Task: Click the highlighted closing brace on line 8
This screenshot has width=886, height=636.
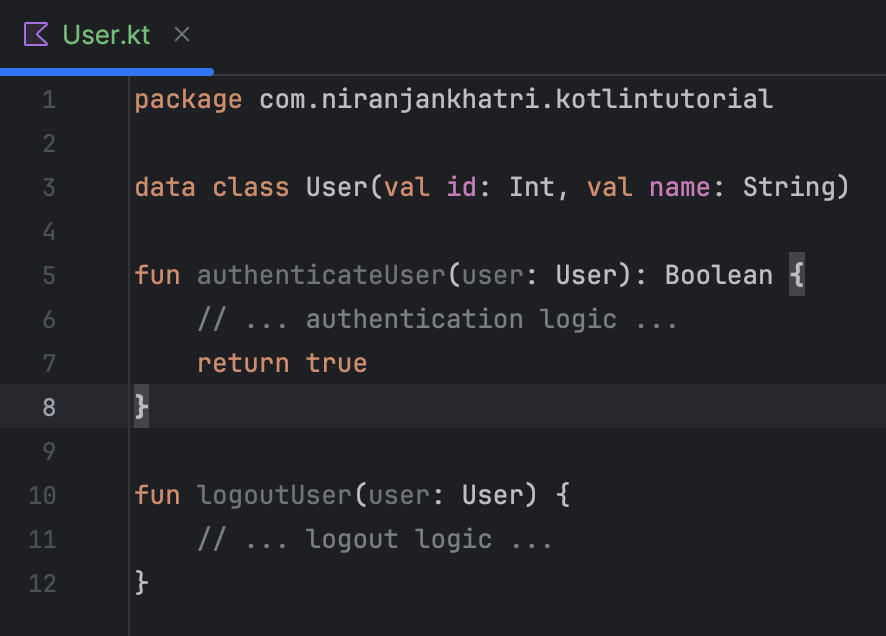Action: coord(141,407)
